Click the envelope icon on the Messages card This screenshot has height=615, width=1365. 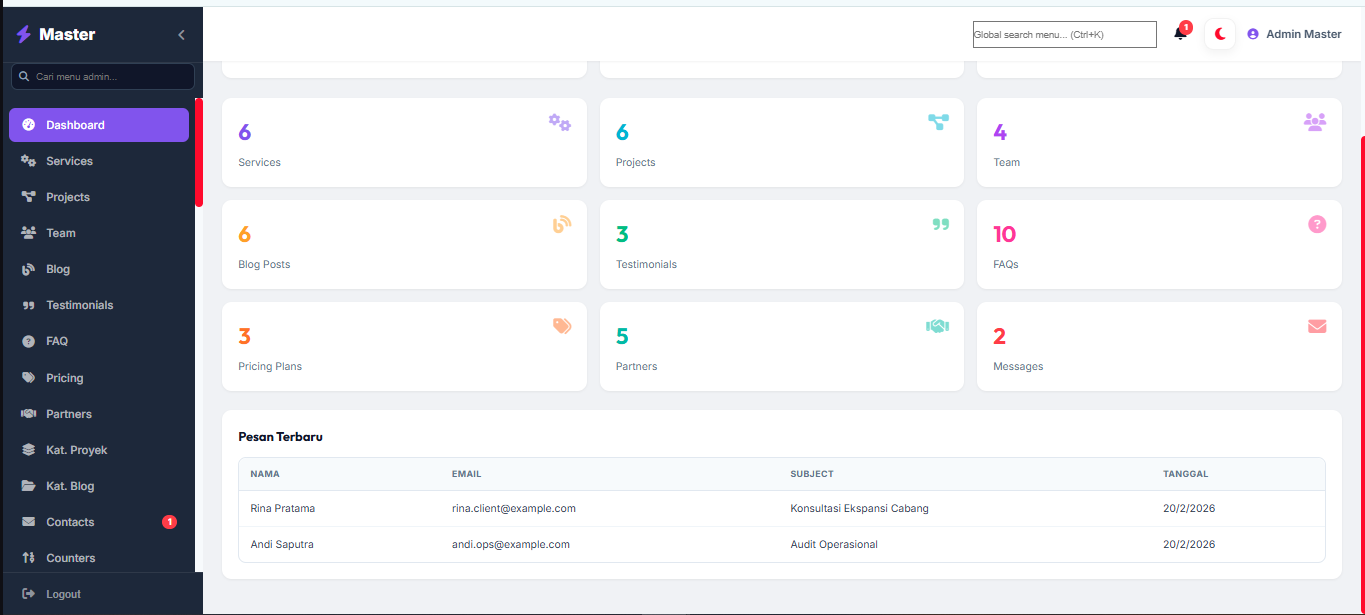pyautogui.click(x=1316, y=326)
